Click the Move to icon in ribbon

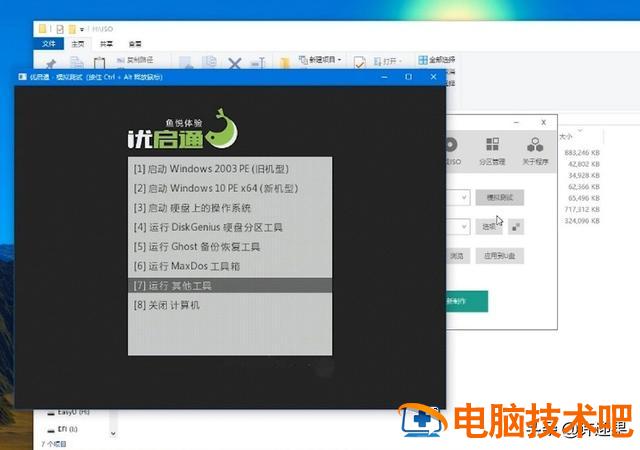coord(185,62)
